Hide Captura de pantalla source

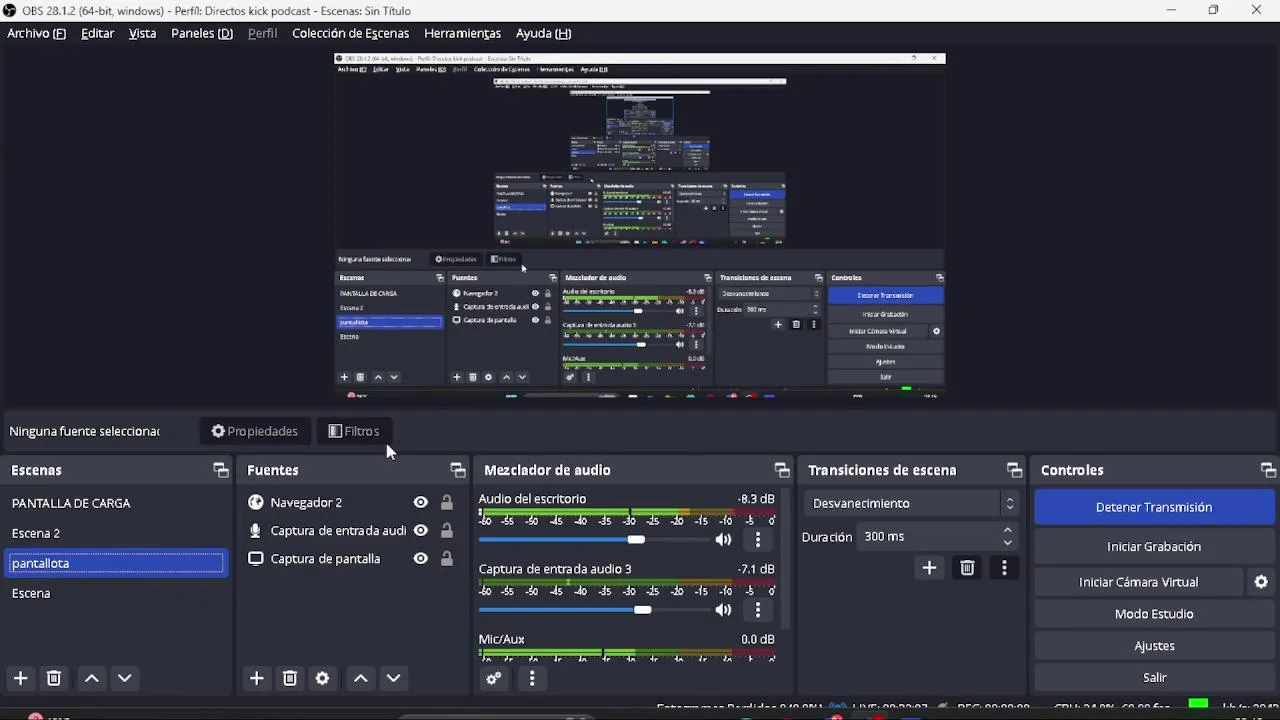pos(421,558)
